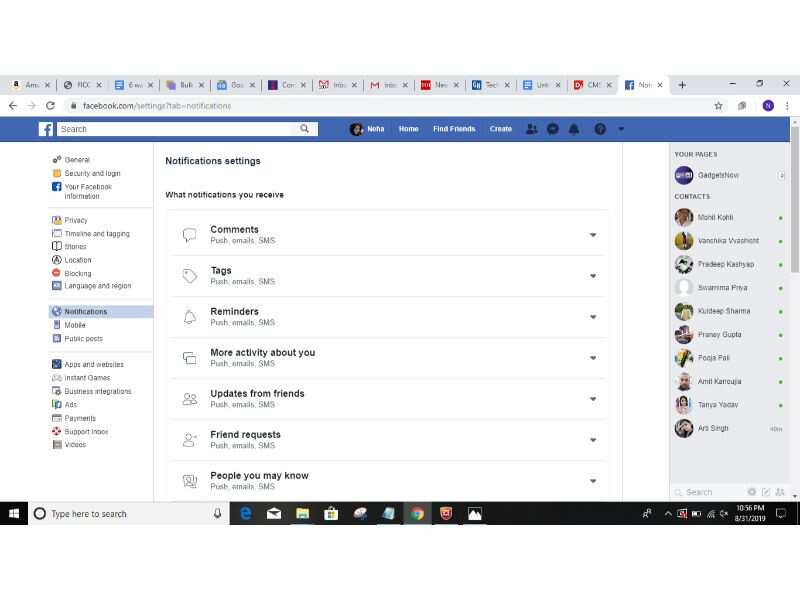Expand the Friend requests notification section

tap(593, 440)
